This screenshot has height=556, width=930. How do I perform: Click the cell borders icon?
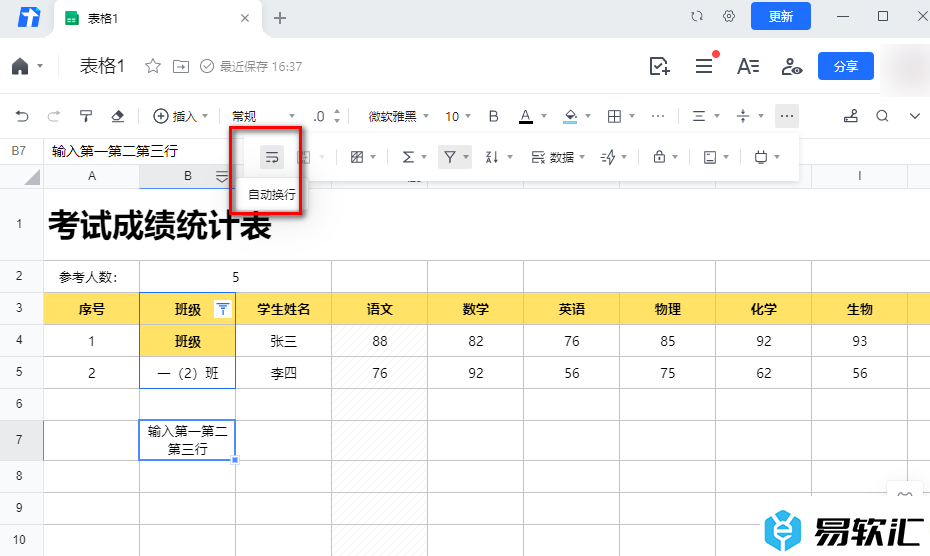click(x=614, y=116)
